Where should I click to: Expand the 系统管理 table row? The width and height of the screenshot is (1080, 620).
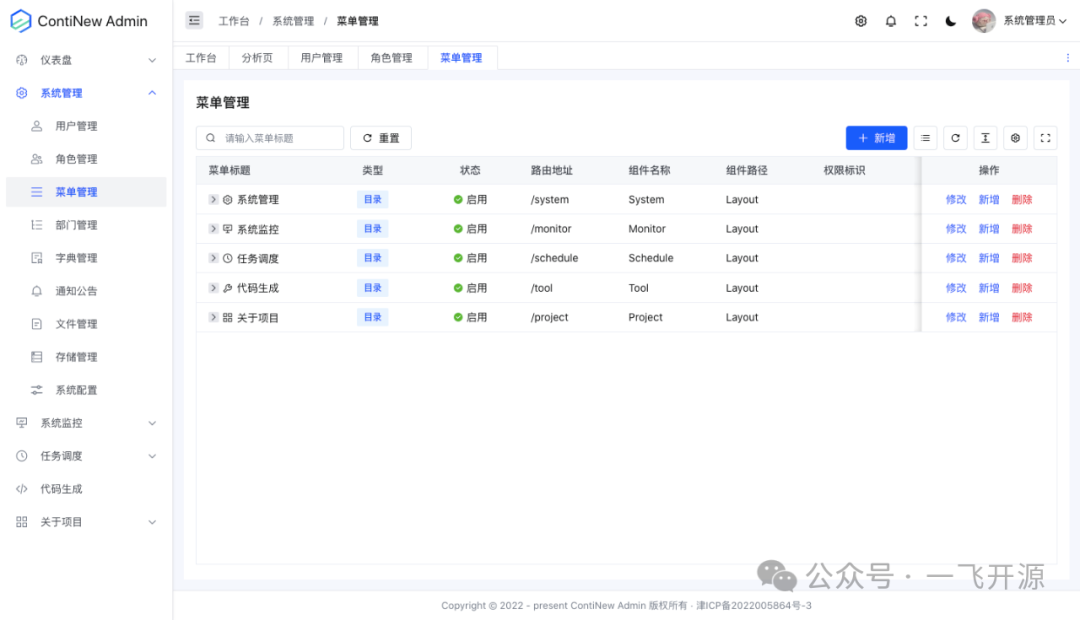point(211,199)
